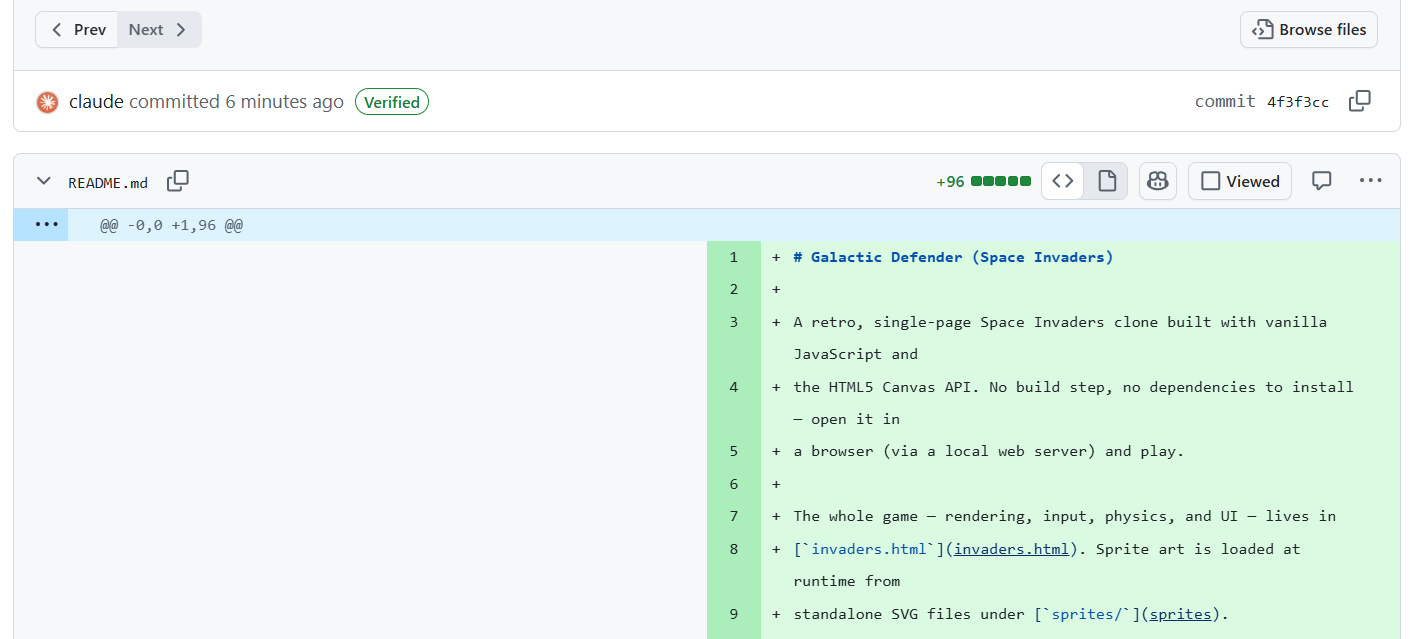Switch to source diff view
Viewport: 1411px width, 639px height.
pyautogui.click(x=1063, y=181)
